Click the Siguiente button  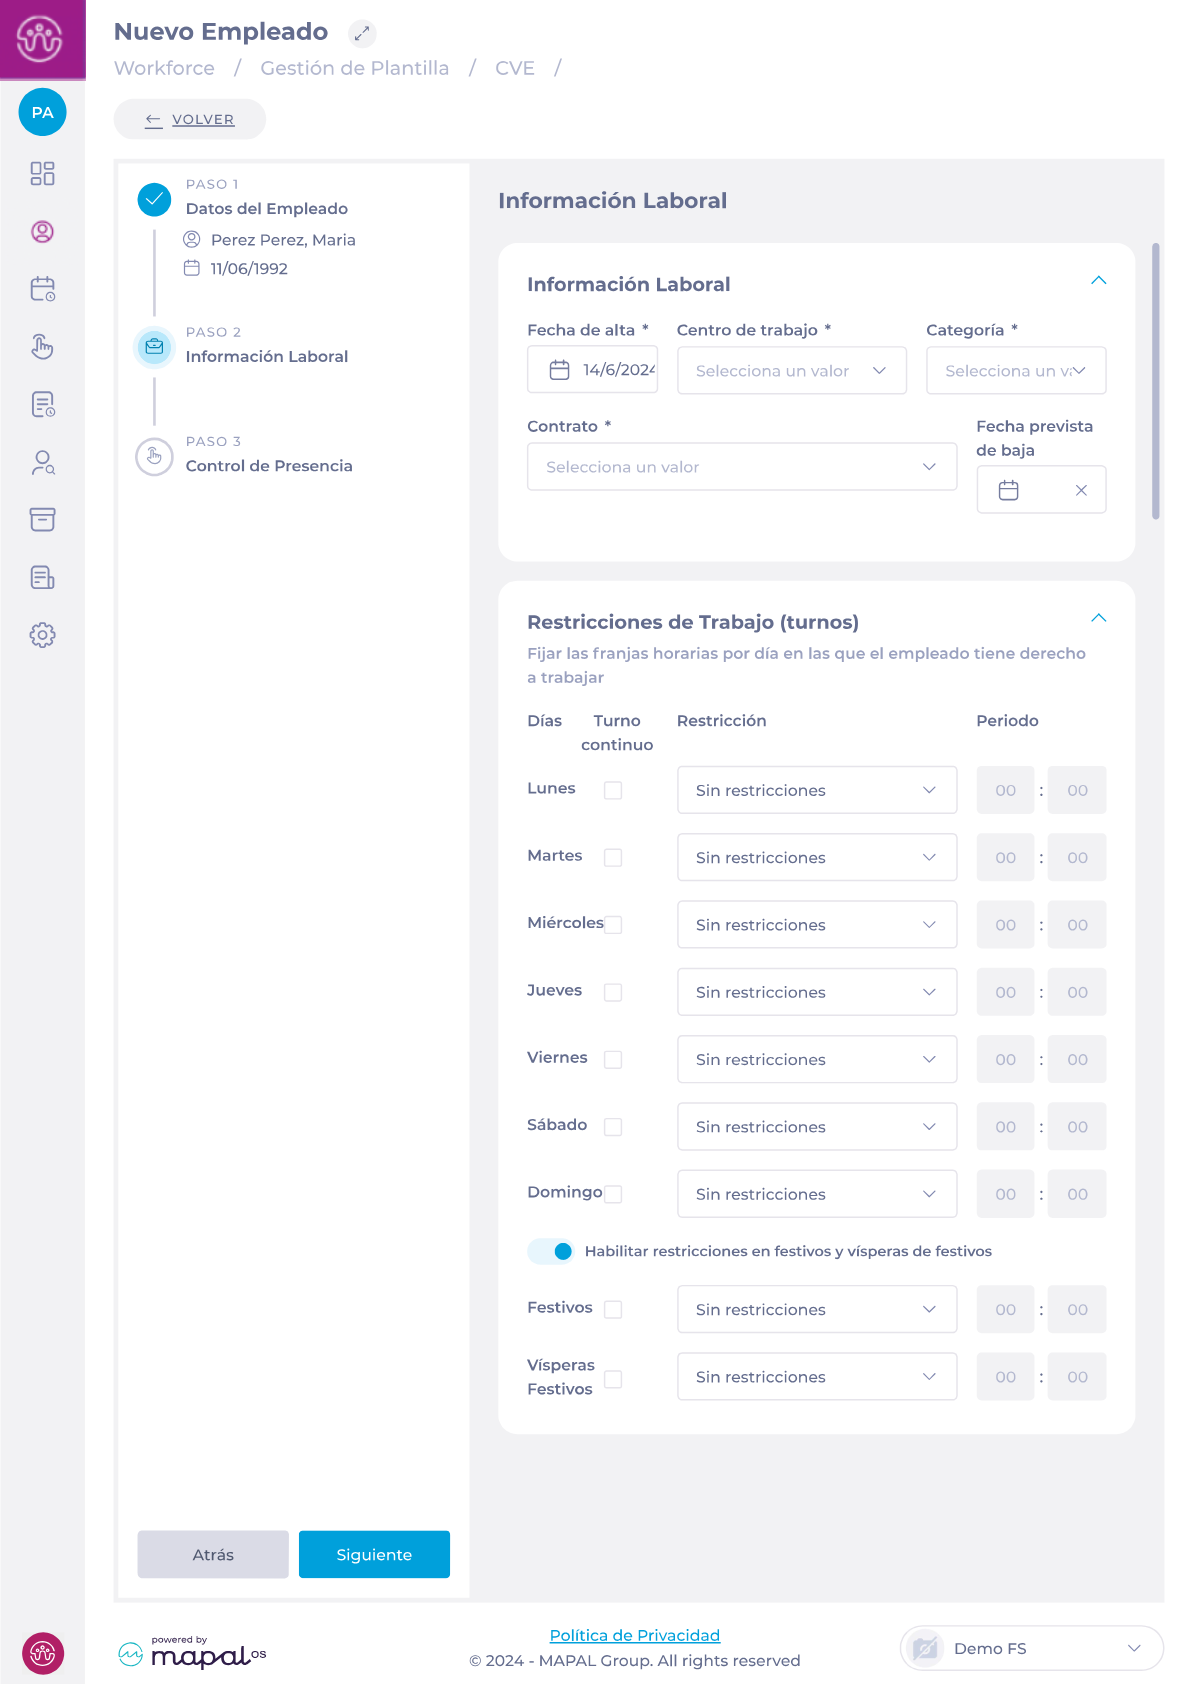coord(374,1554)
